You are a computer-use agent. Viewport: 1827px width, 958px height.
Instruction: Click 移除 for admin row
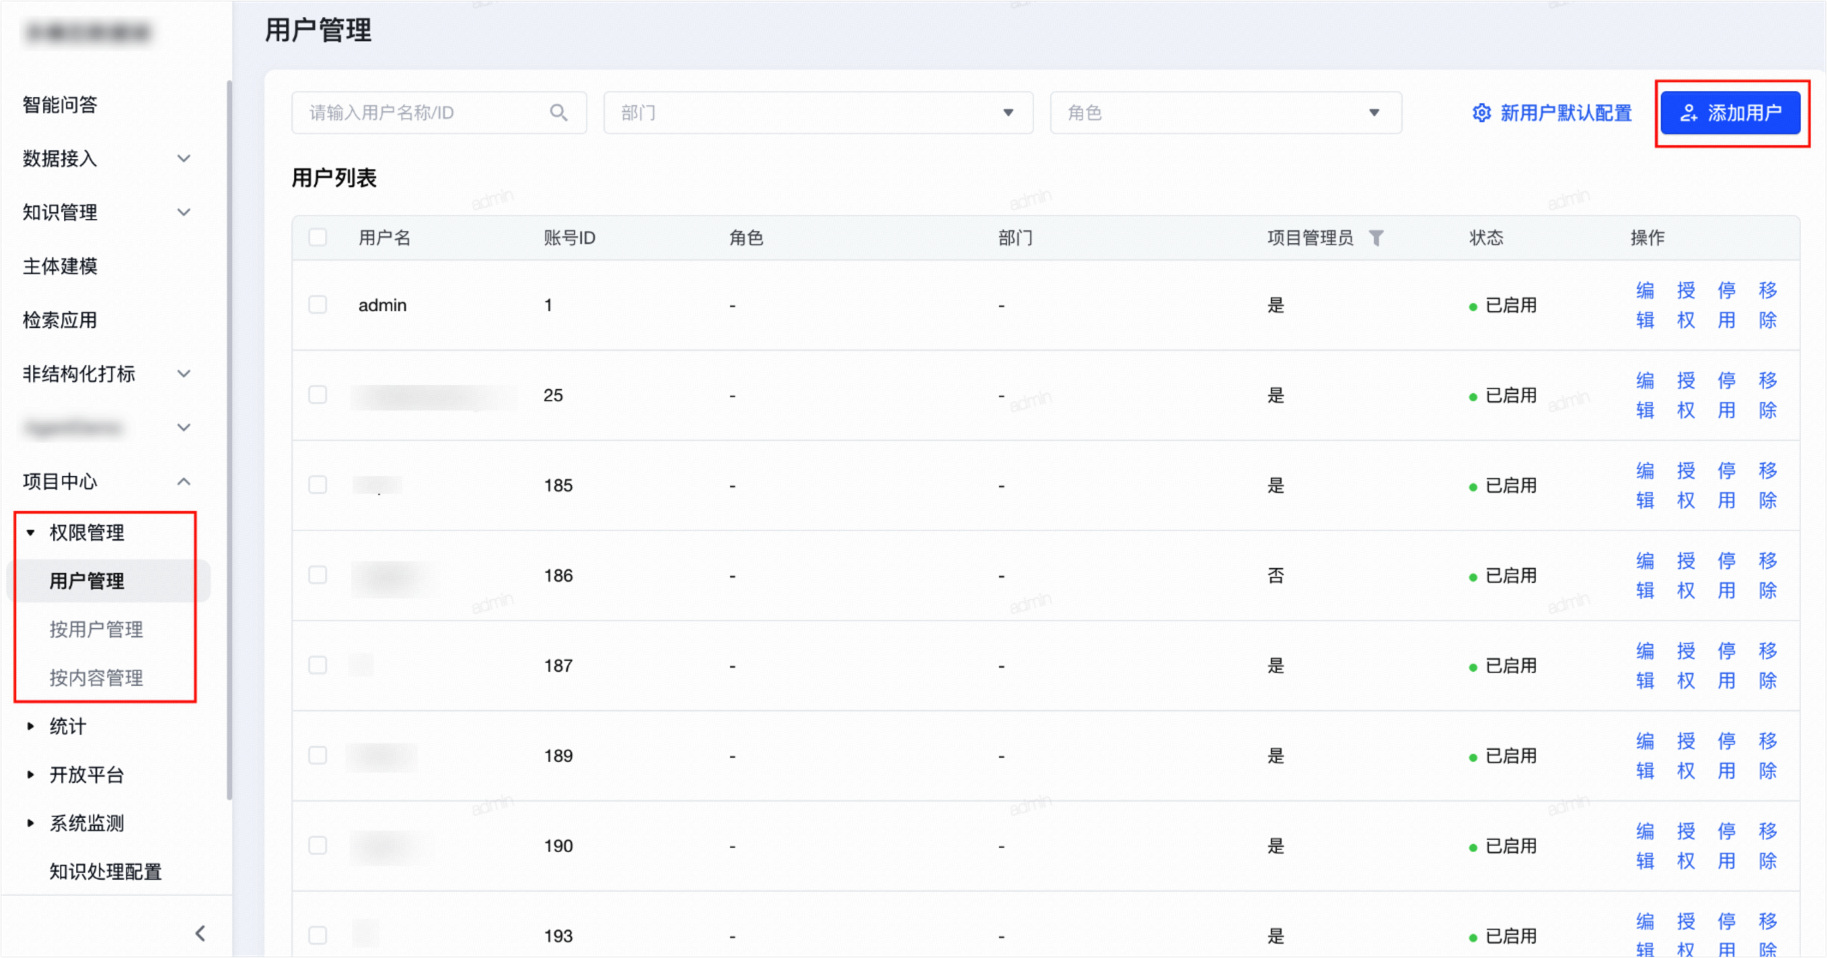pos(1768,305)
